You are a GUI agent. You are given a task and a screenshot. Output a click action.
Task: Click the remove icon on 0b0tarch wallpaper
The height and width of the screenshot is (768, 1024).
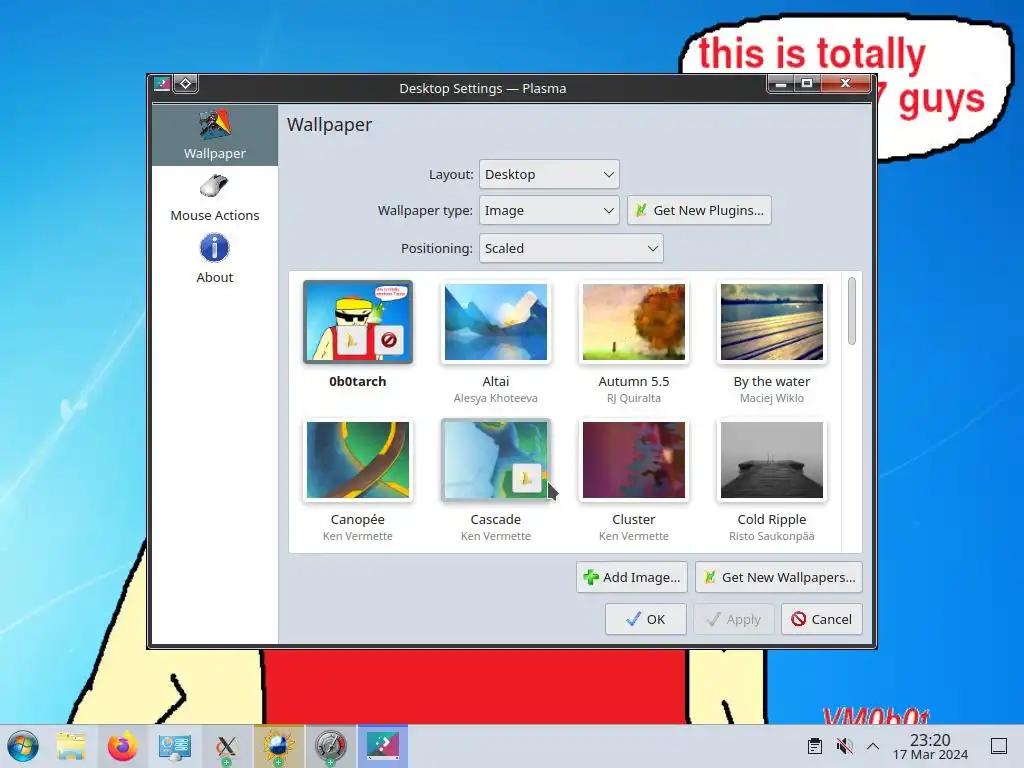(389, 340)
